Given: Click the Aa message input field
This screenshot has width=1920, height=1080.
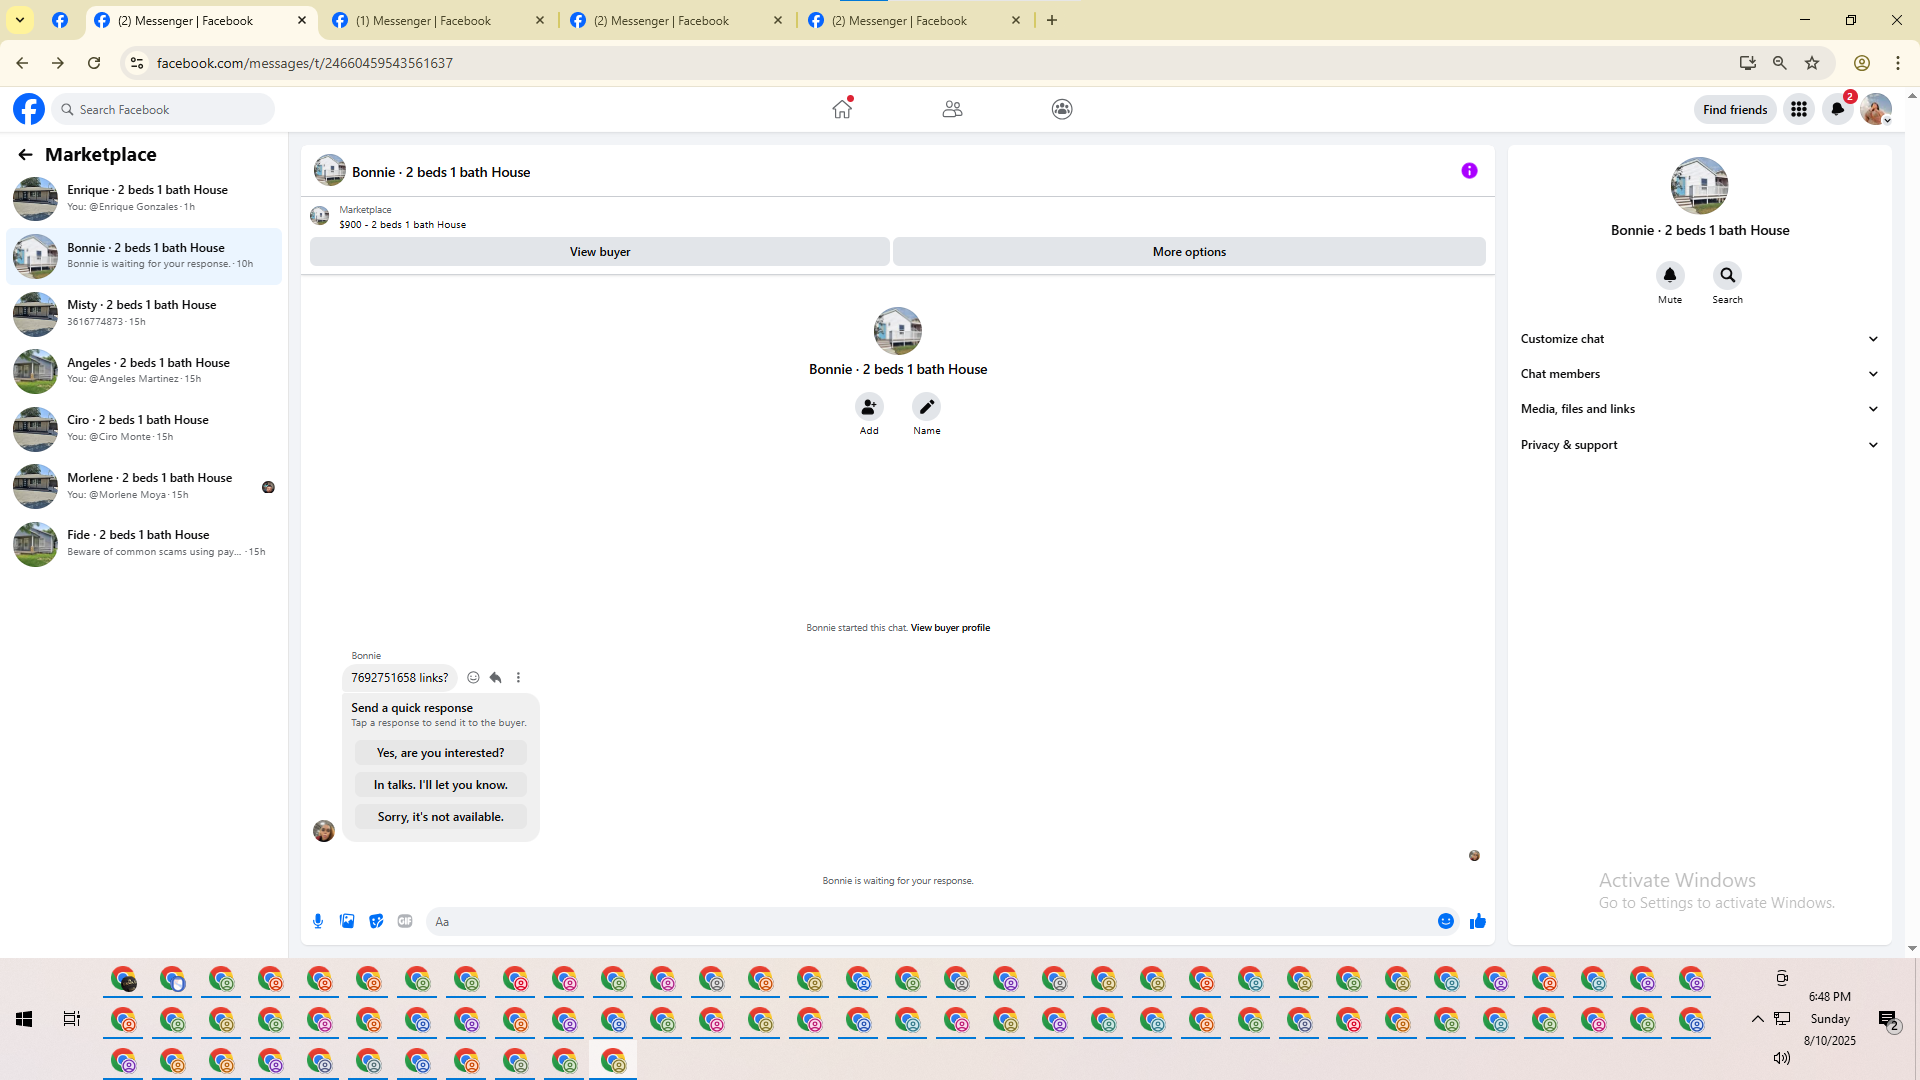Looking at the screenshot, I should (930, 921).
